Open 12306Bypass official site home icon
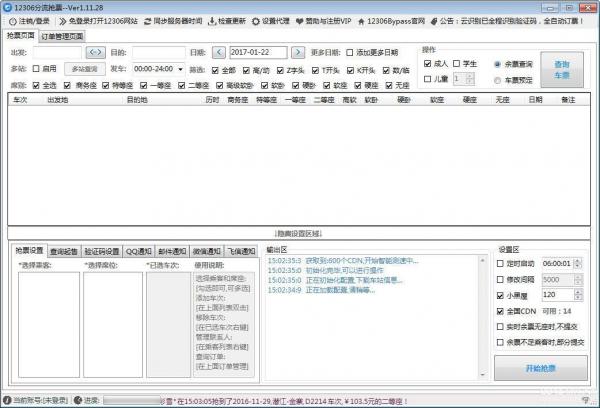The height and width of the screenshot is (408, 600). (361, 21)
